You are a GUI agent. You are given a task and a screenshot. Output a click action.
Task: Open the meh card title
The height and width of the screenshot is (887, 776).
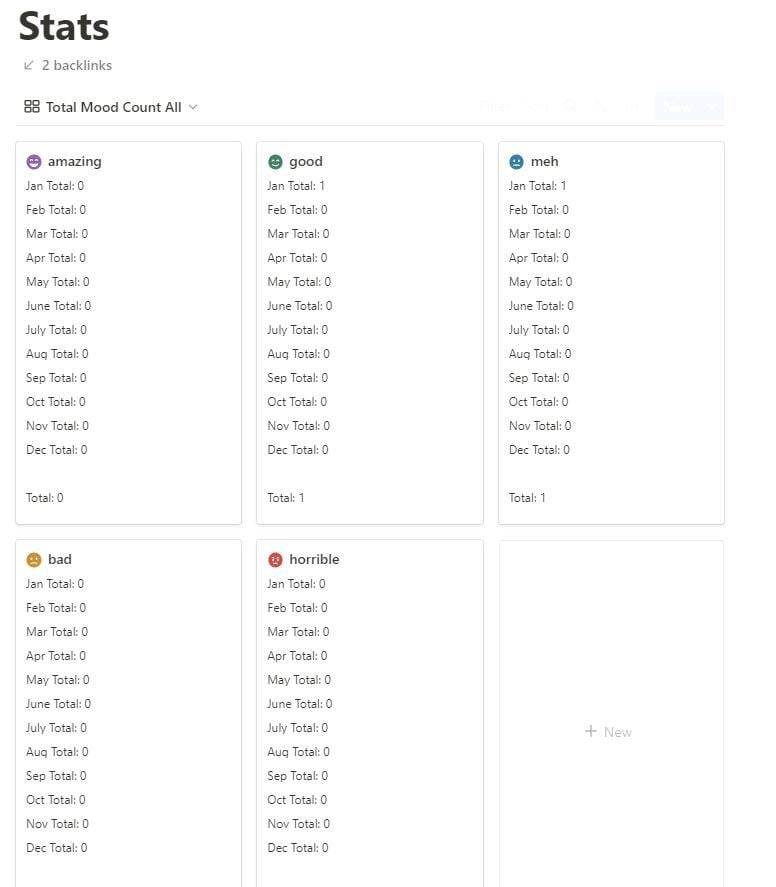click(544, 161)
